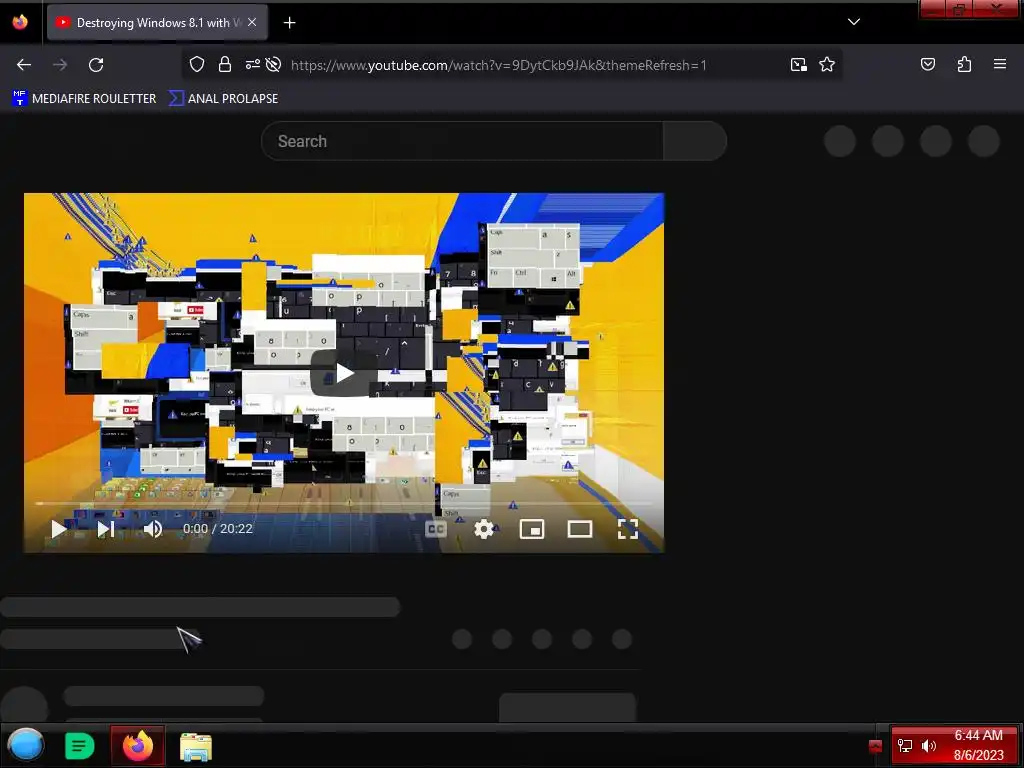Switch to theater mode

(580, 529)
